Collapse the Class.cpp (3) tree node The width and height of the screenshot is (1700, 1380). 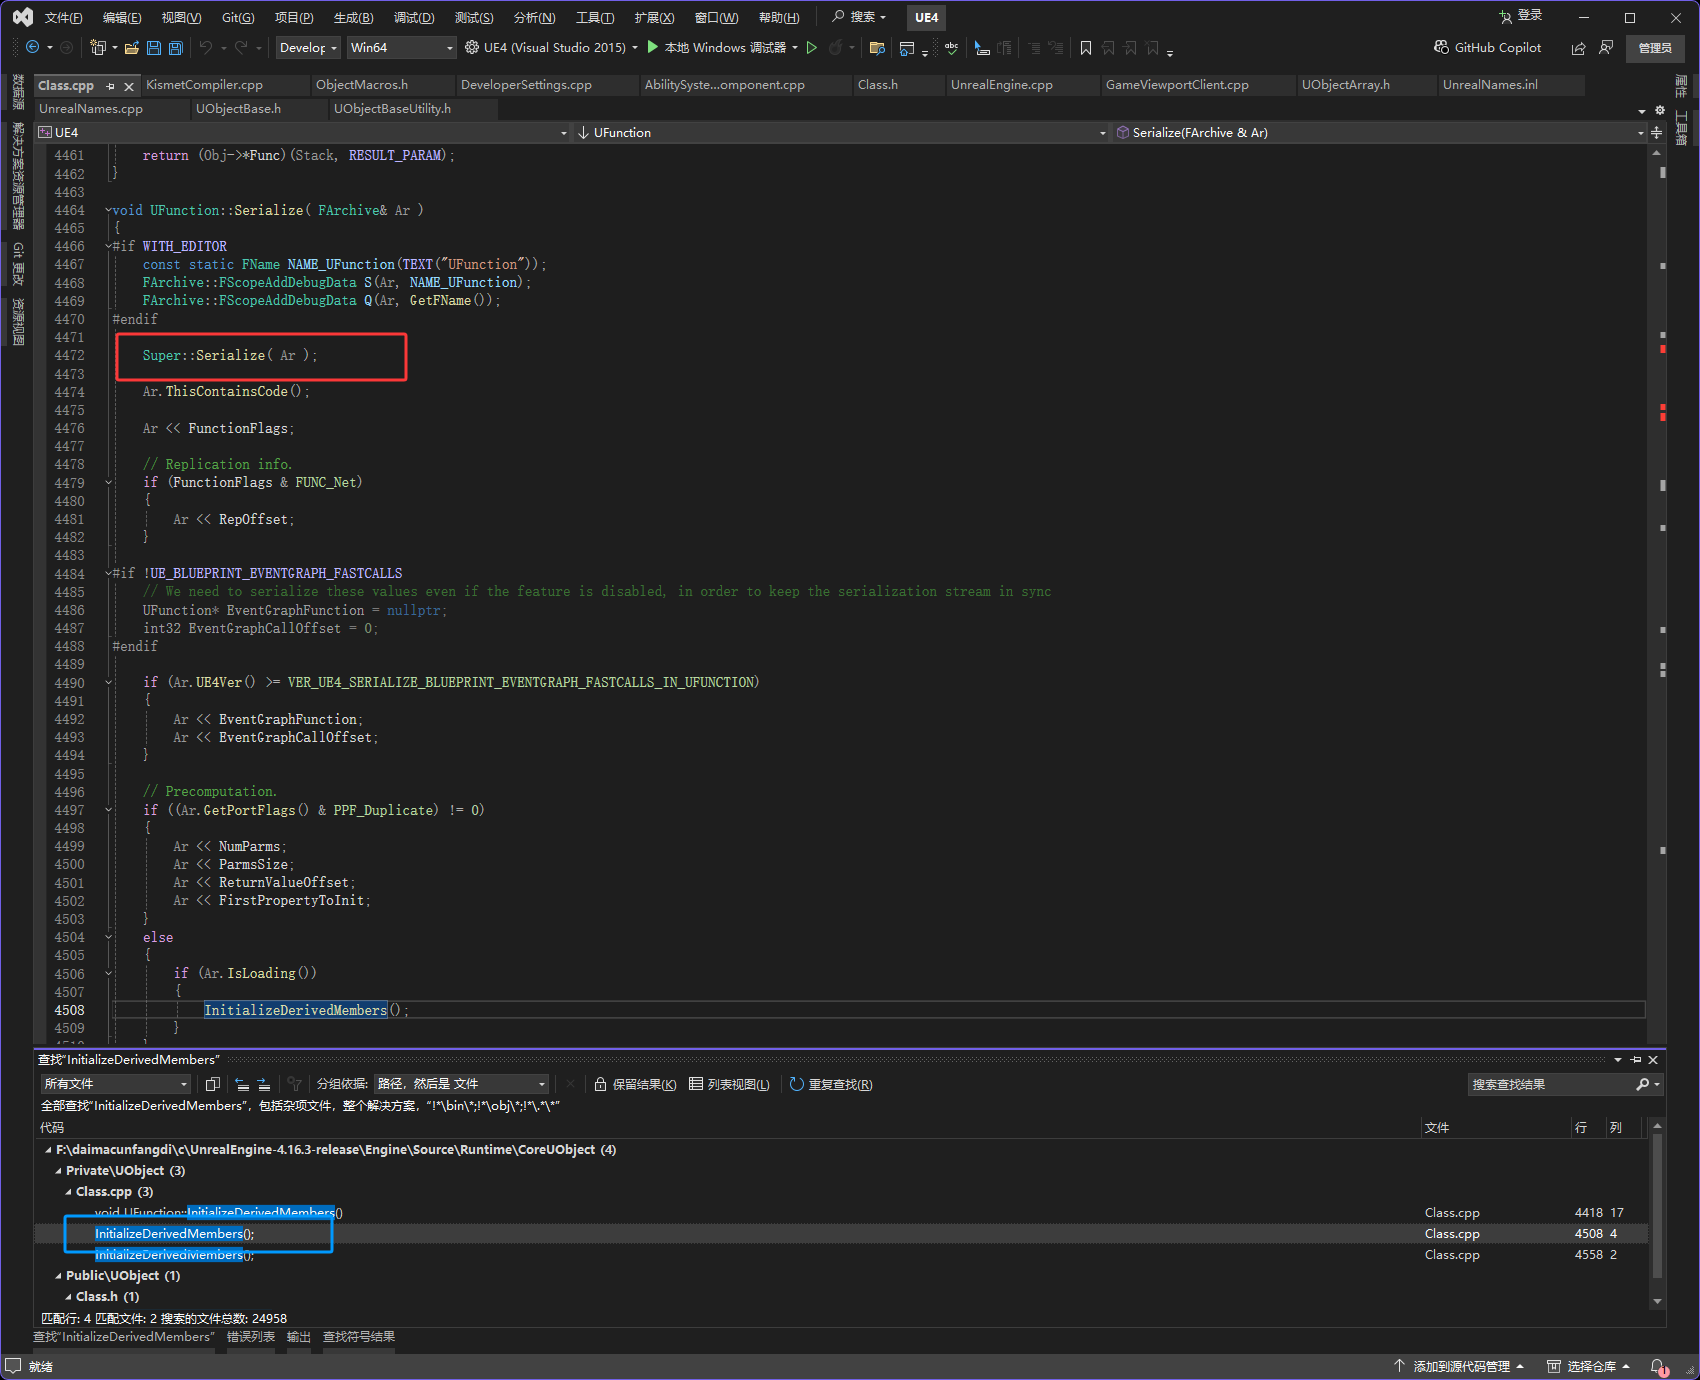click(68, 1192)
